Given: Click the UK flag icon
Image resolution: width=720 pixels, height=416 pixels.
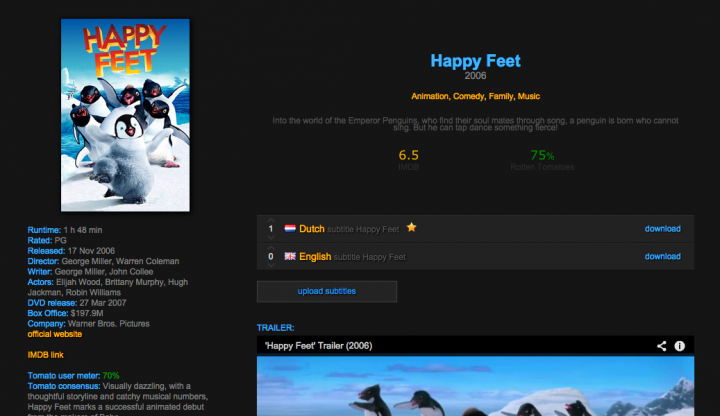Looking at the screenshot, I should click(290, 256).
